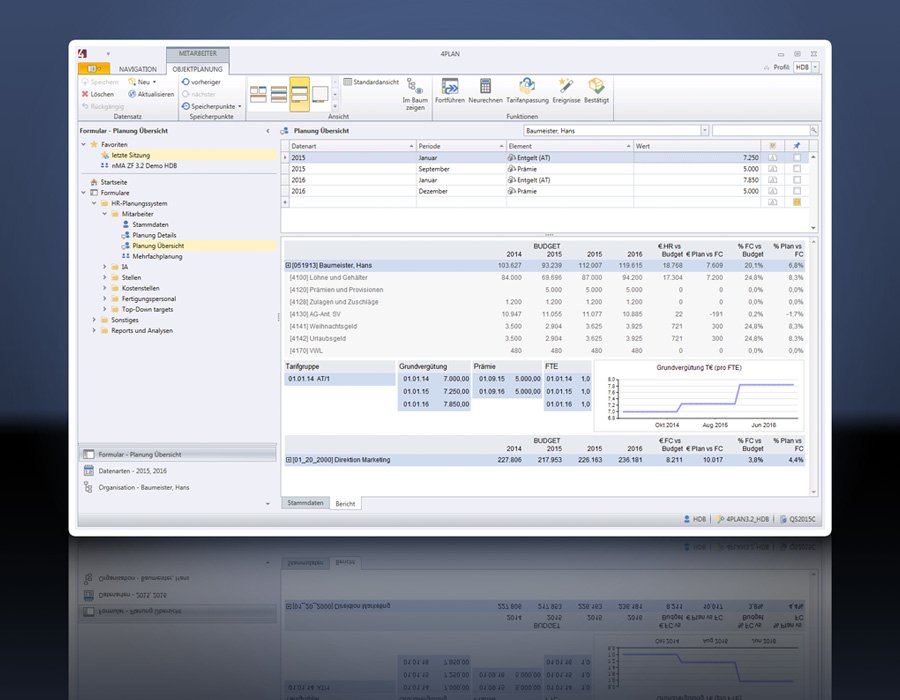Select Planung Details in the tree
Screen dimensions: 900x700
click(153, 235)
